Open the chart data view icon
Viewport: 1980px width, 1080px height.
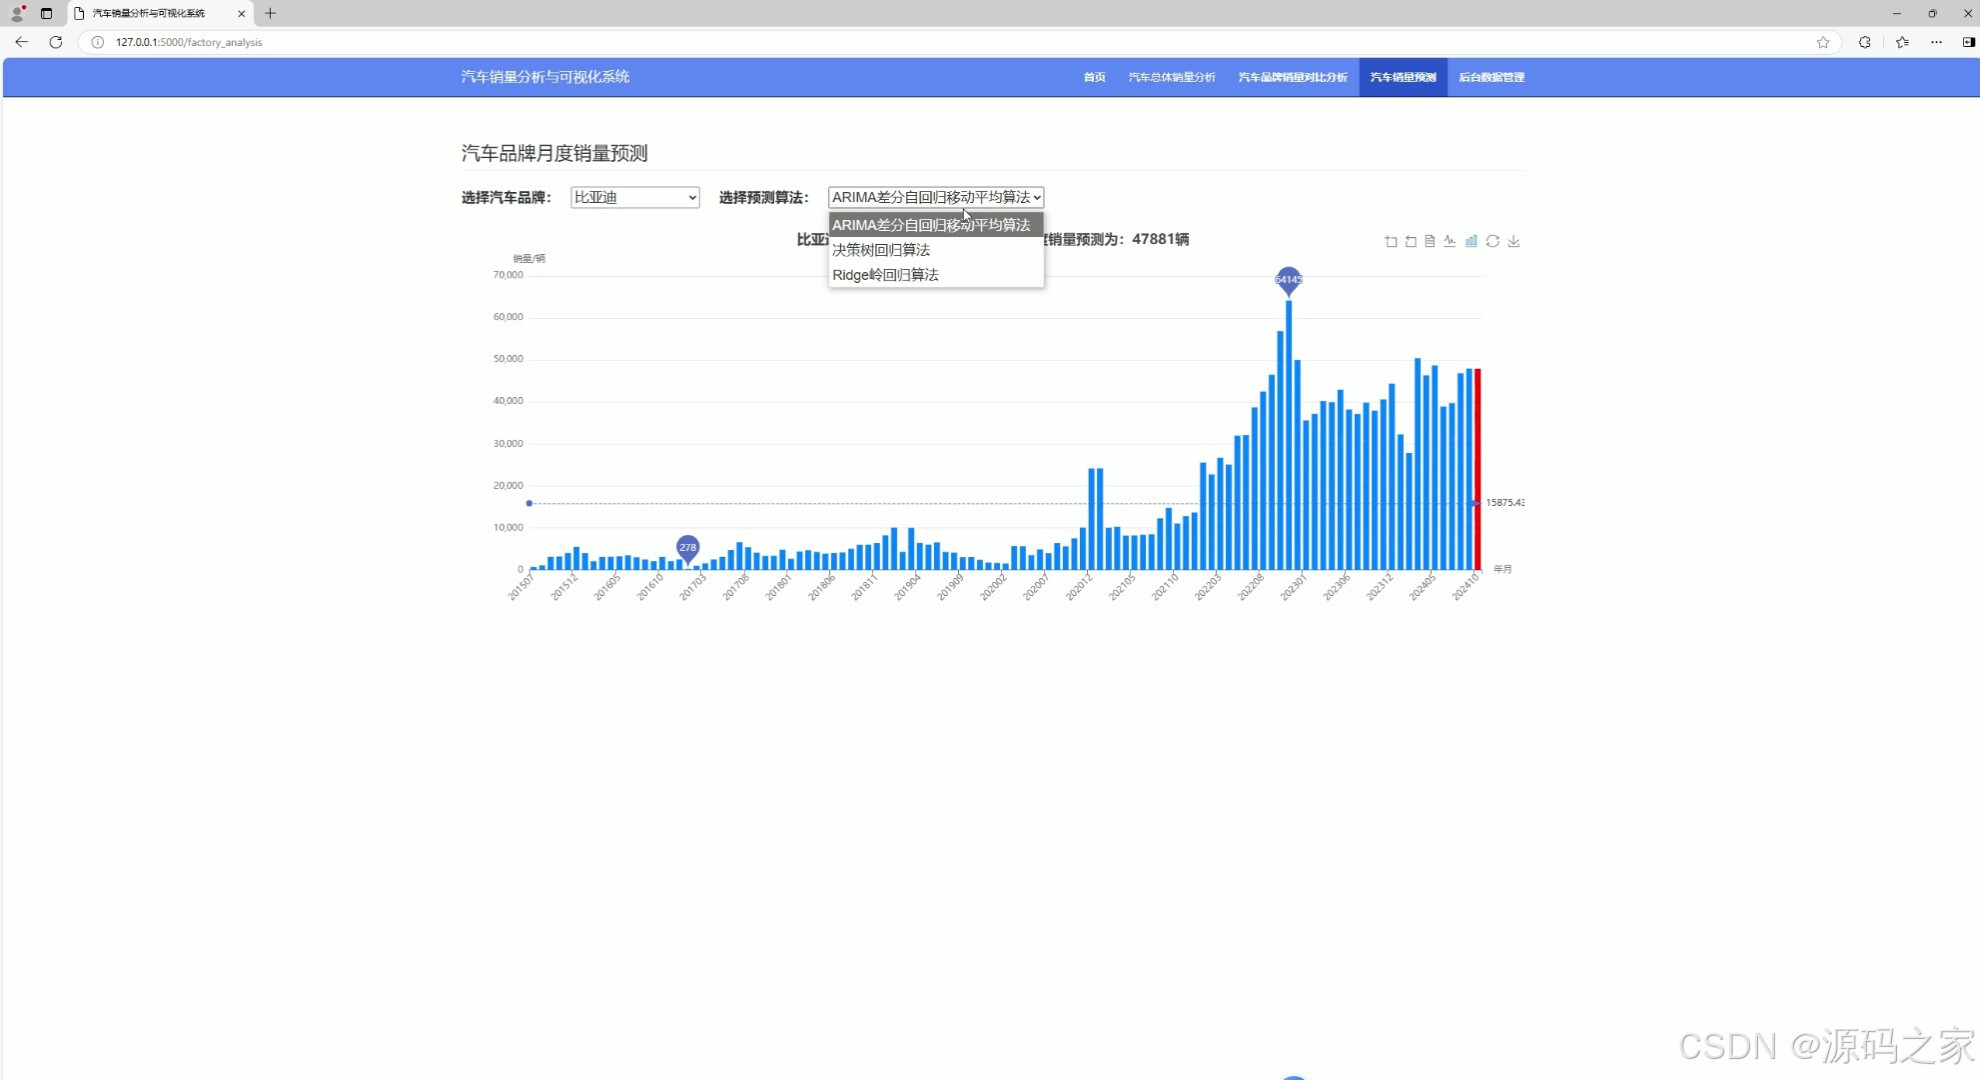[1430, 241]
